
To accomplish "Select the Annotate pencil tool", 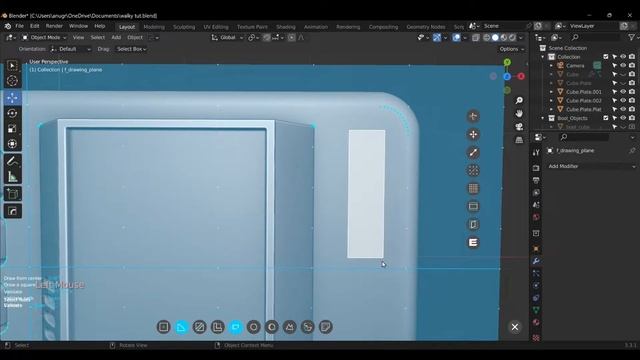I will (12, 161).
